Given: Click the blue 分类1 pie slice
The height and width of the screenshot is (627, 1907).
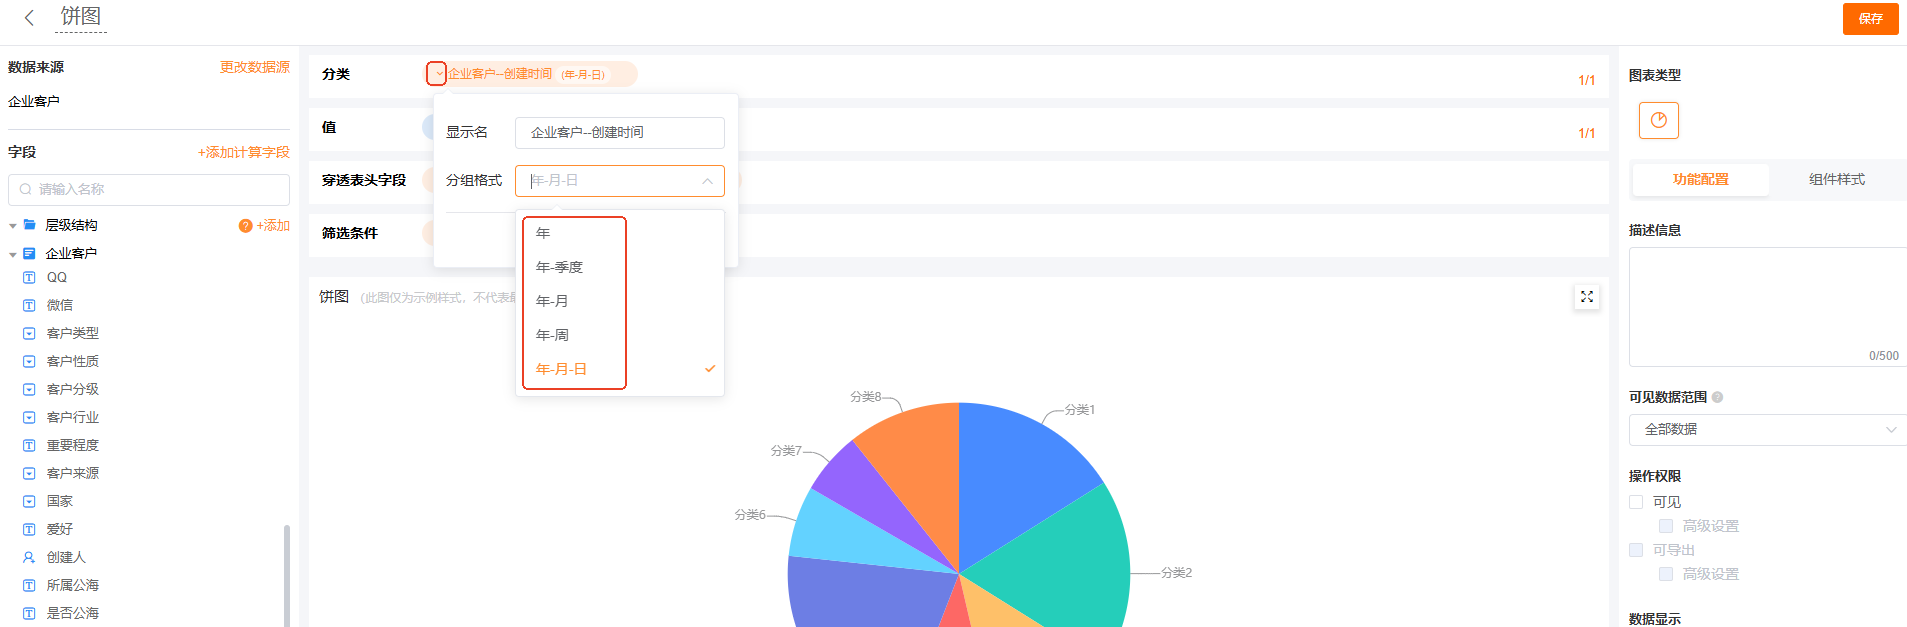Looking at the screenshot, I should [x=1020, y=470].
